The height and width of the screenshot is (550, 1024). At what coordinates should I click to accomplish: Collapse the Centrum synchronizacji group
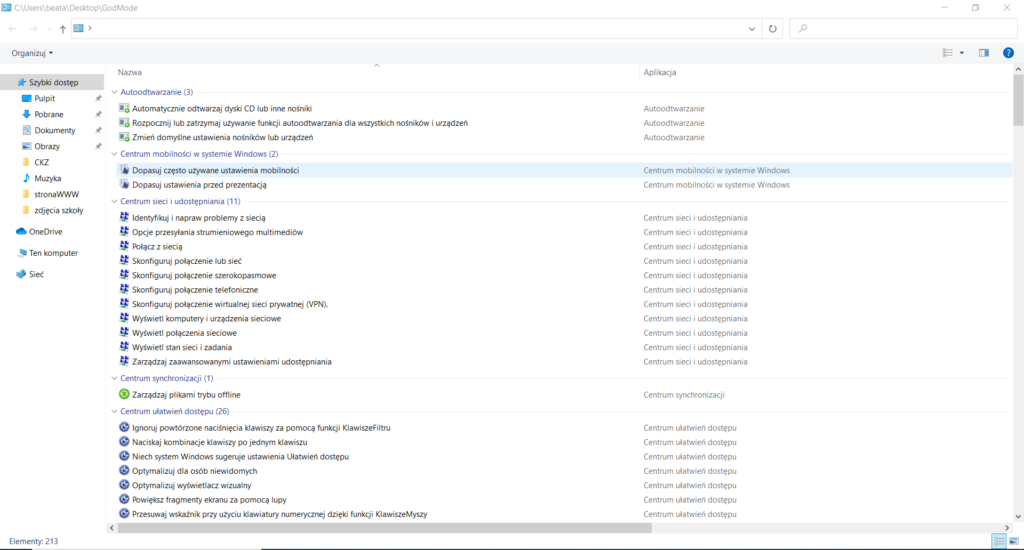[x=114, y=378]
